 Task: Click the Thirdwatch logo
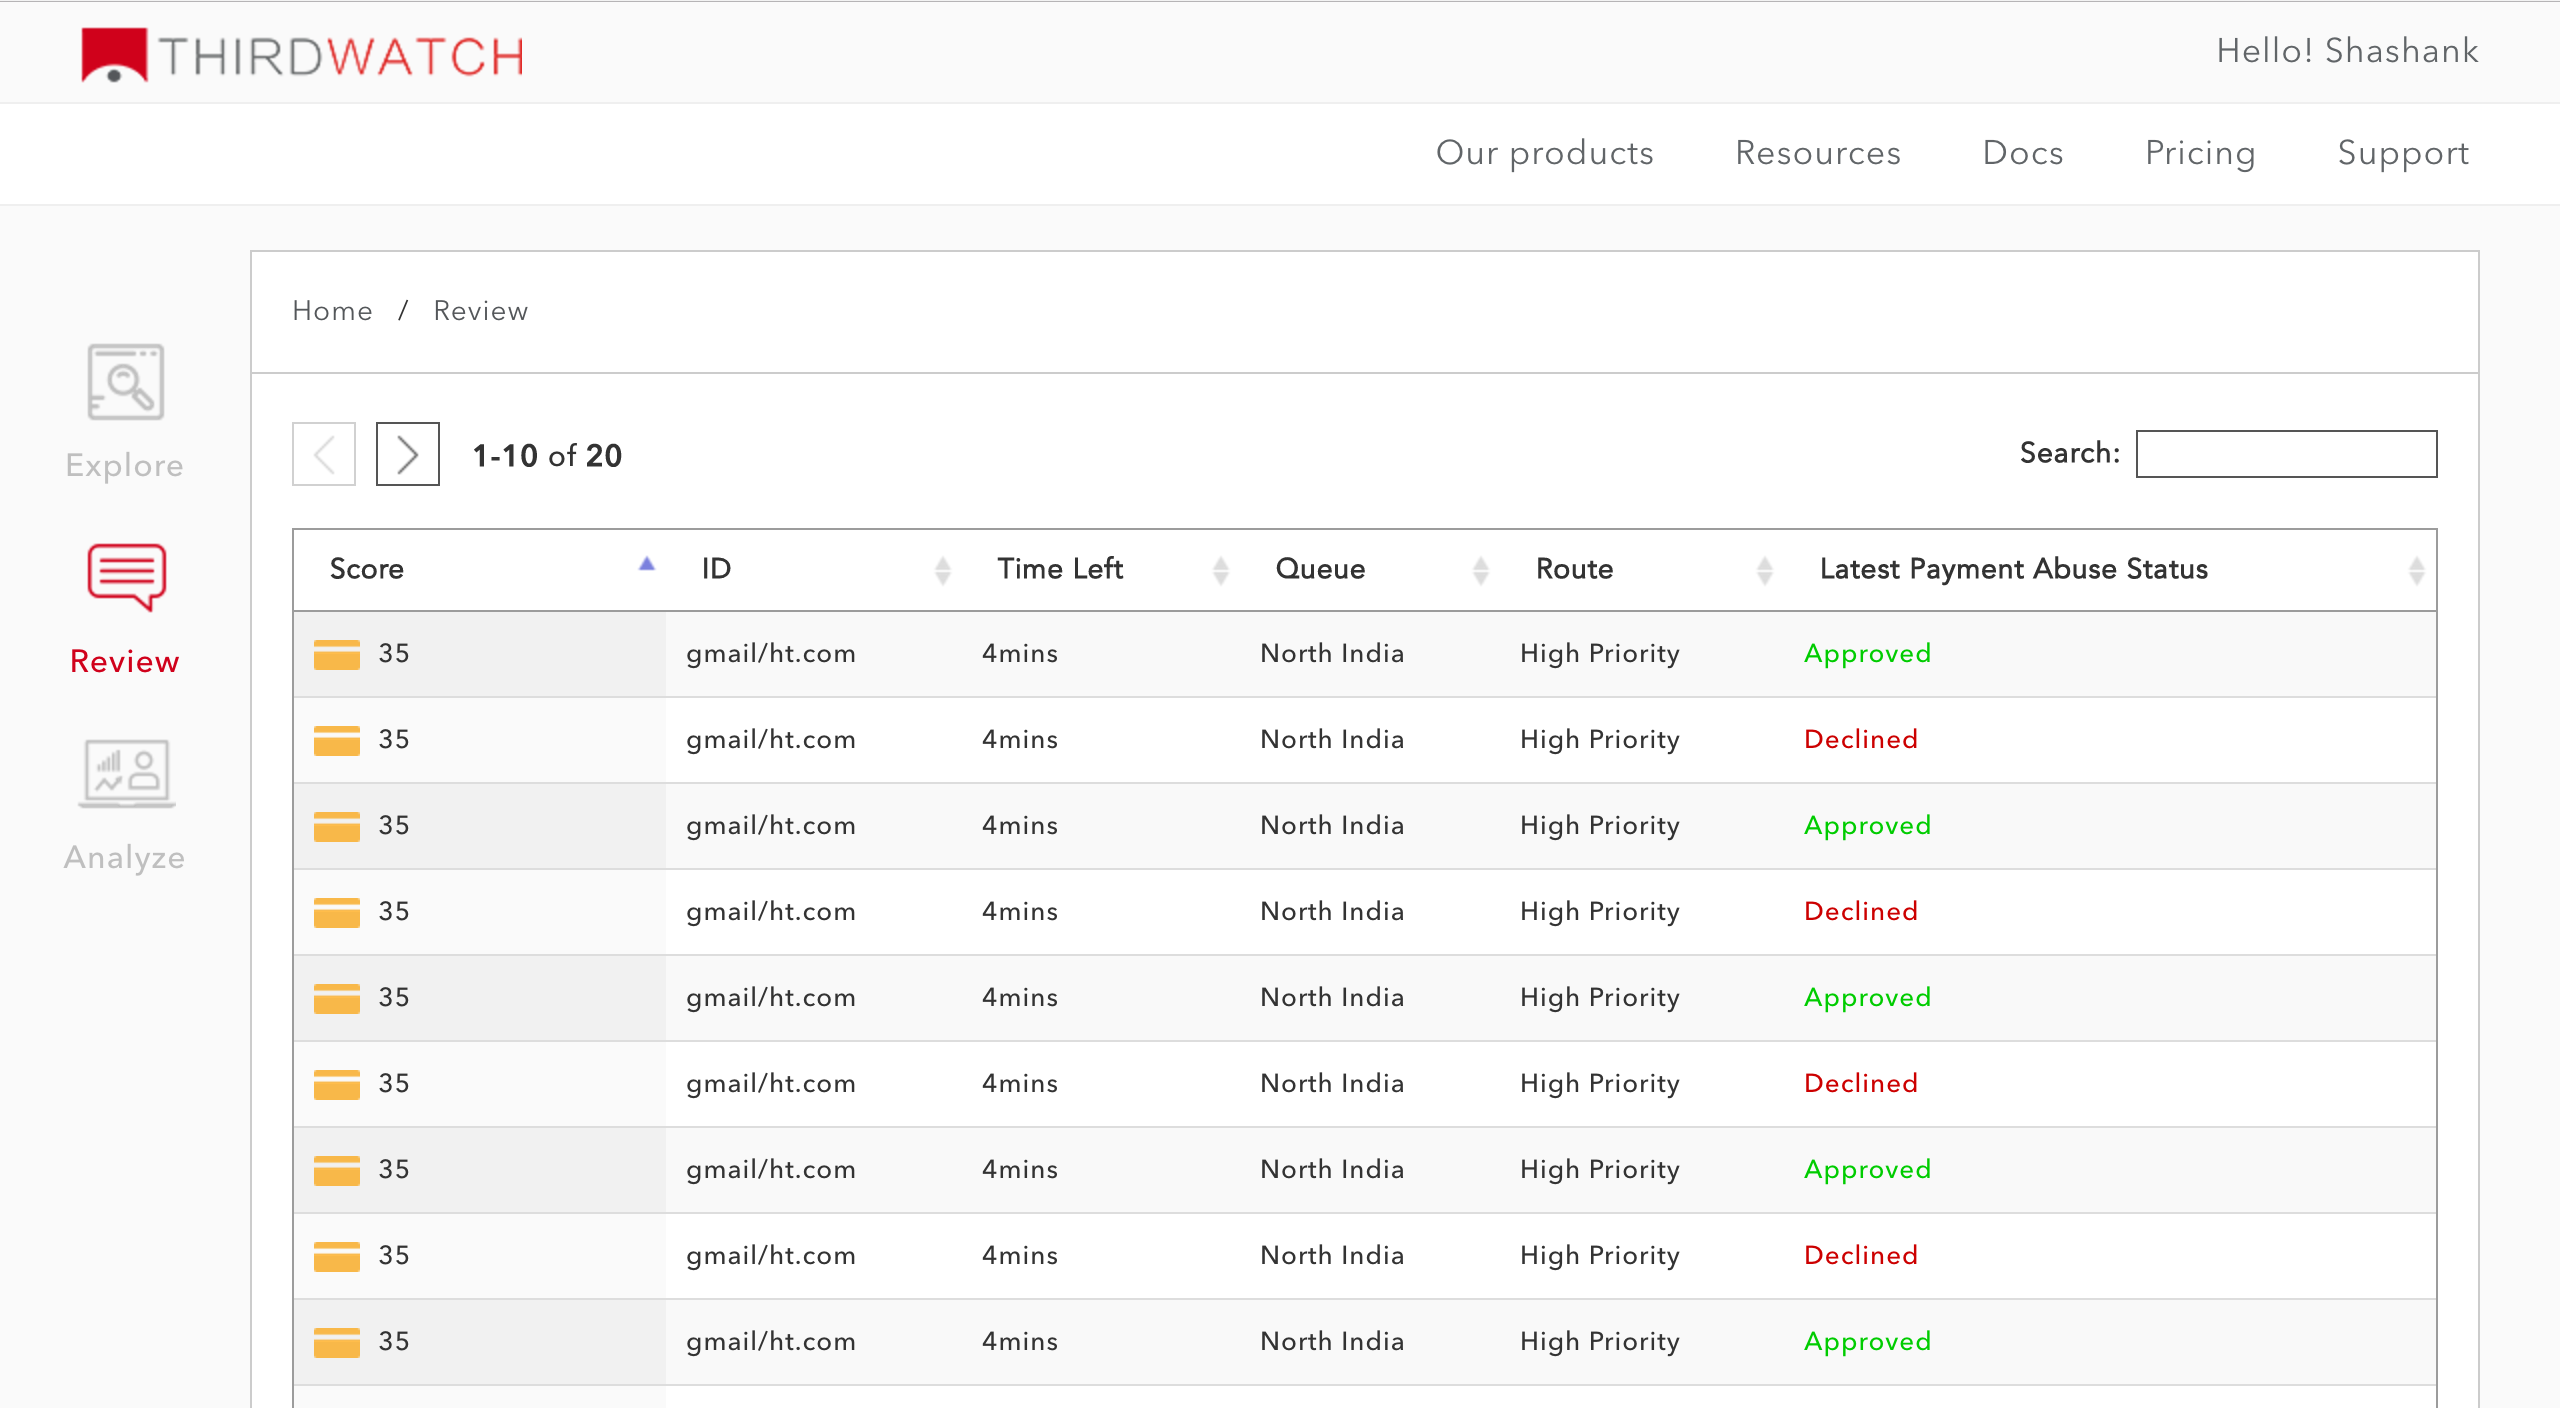pos(302,55)
